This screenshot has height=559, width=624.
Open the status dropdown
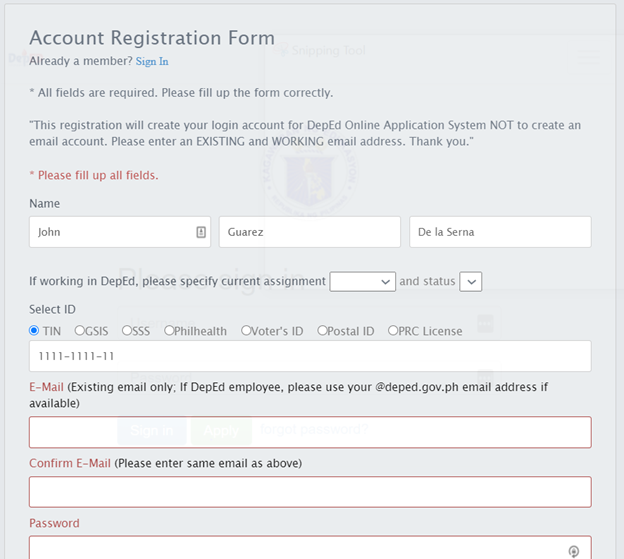(470, 282)
